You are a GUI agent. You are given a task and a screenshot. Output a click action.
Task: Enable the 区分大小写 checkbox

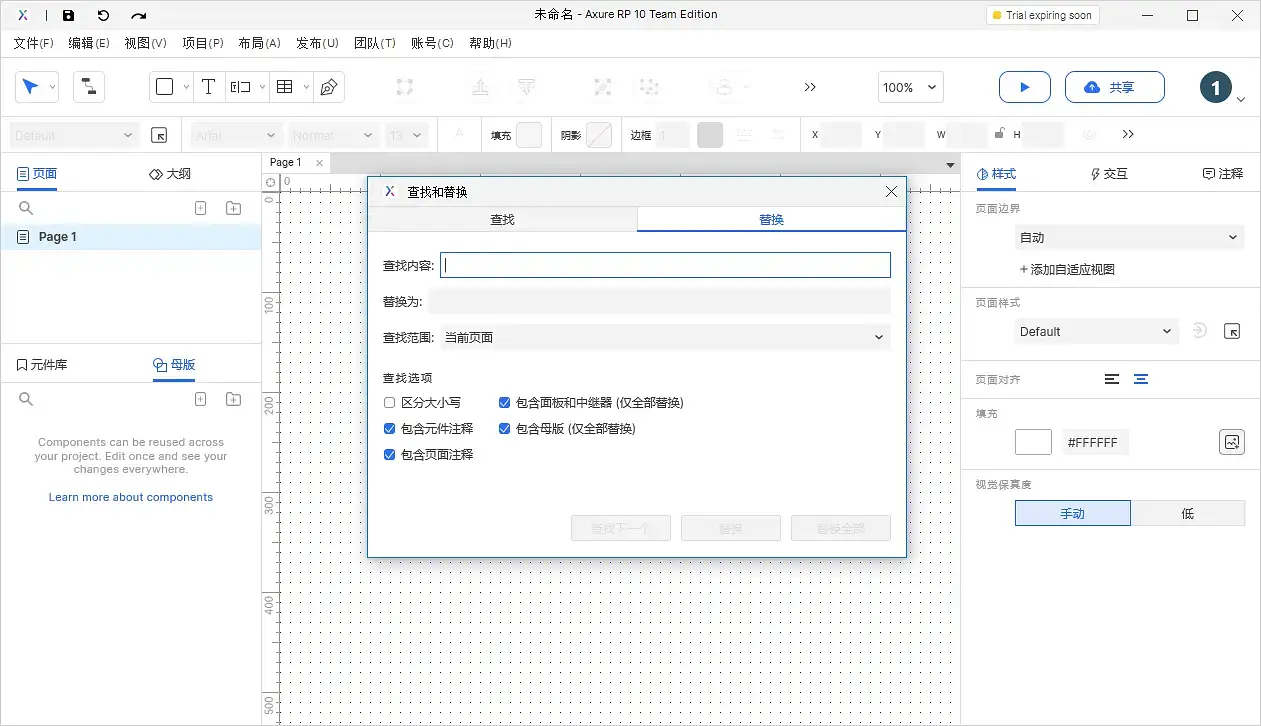[389, 402]
